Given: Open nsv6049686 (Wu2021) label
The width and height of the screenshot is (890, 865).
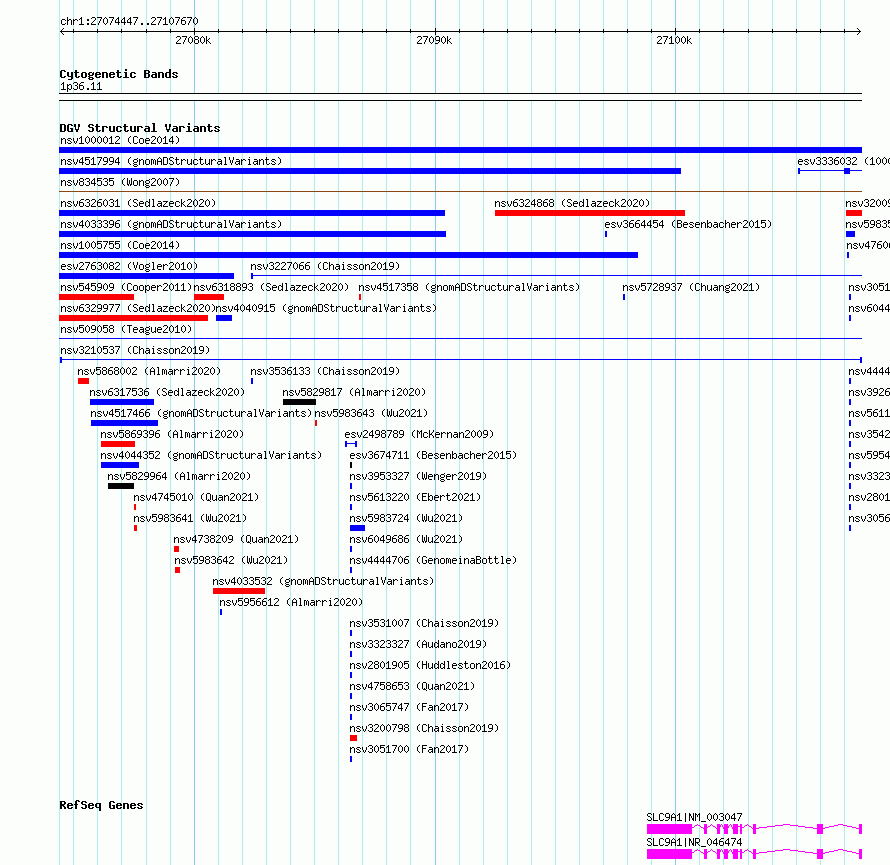Looking at the screenshot, I should click(x=406, y=539).
